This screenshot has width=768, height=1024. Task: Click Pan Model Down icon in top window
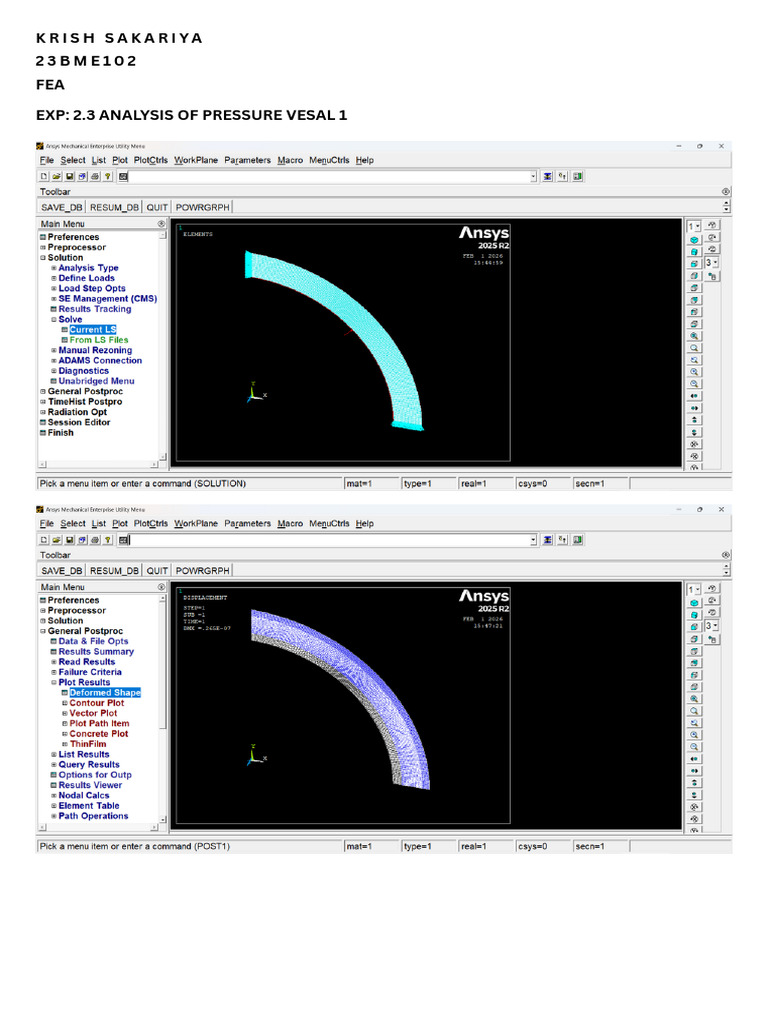(x=694, y=432)
